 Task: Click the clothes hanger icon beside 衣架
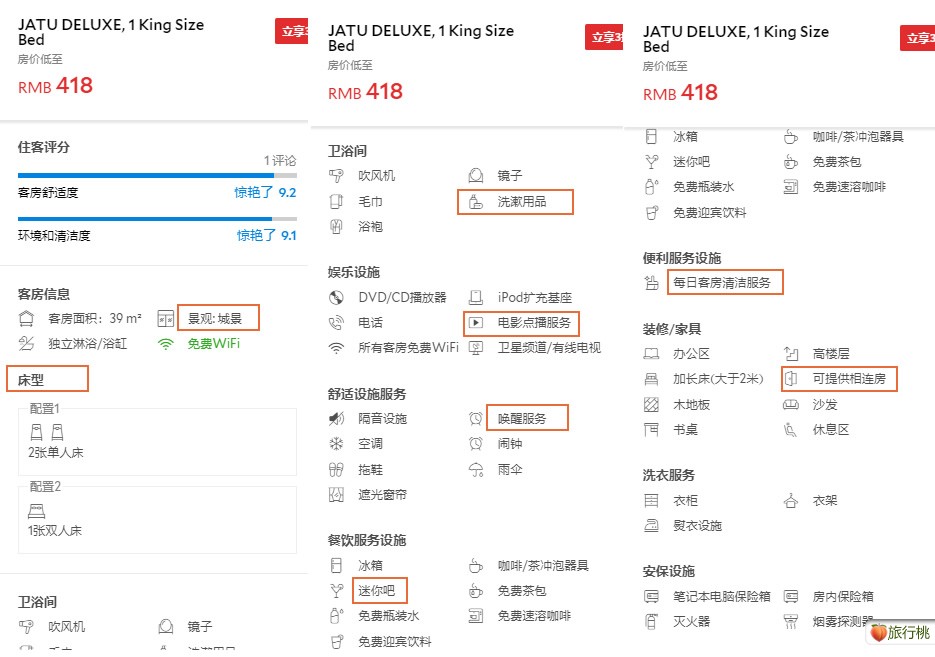[x=791, y=500]
